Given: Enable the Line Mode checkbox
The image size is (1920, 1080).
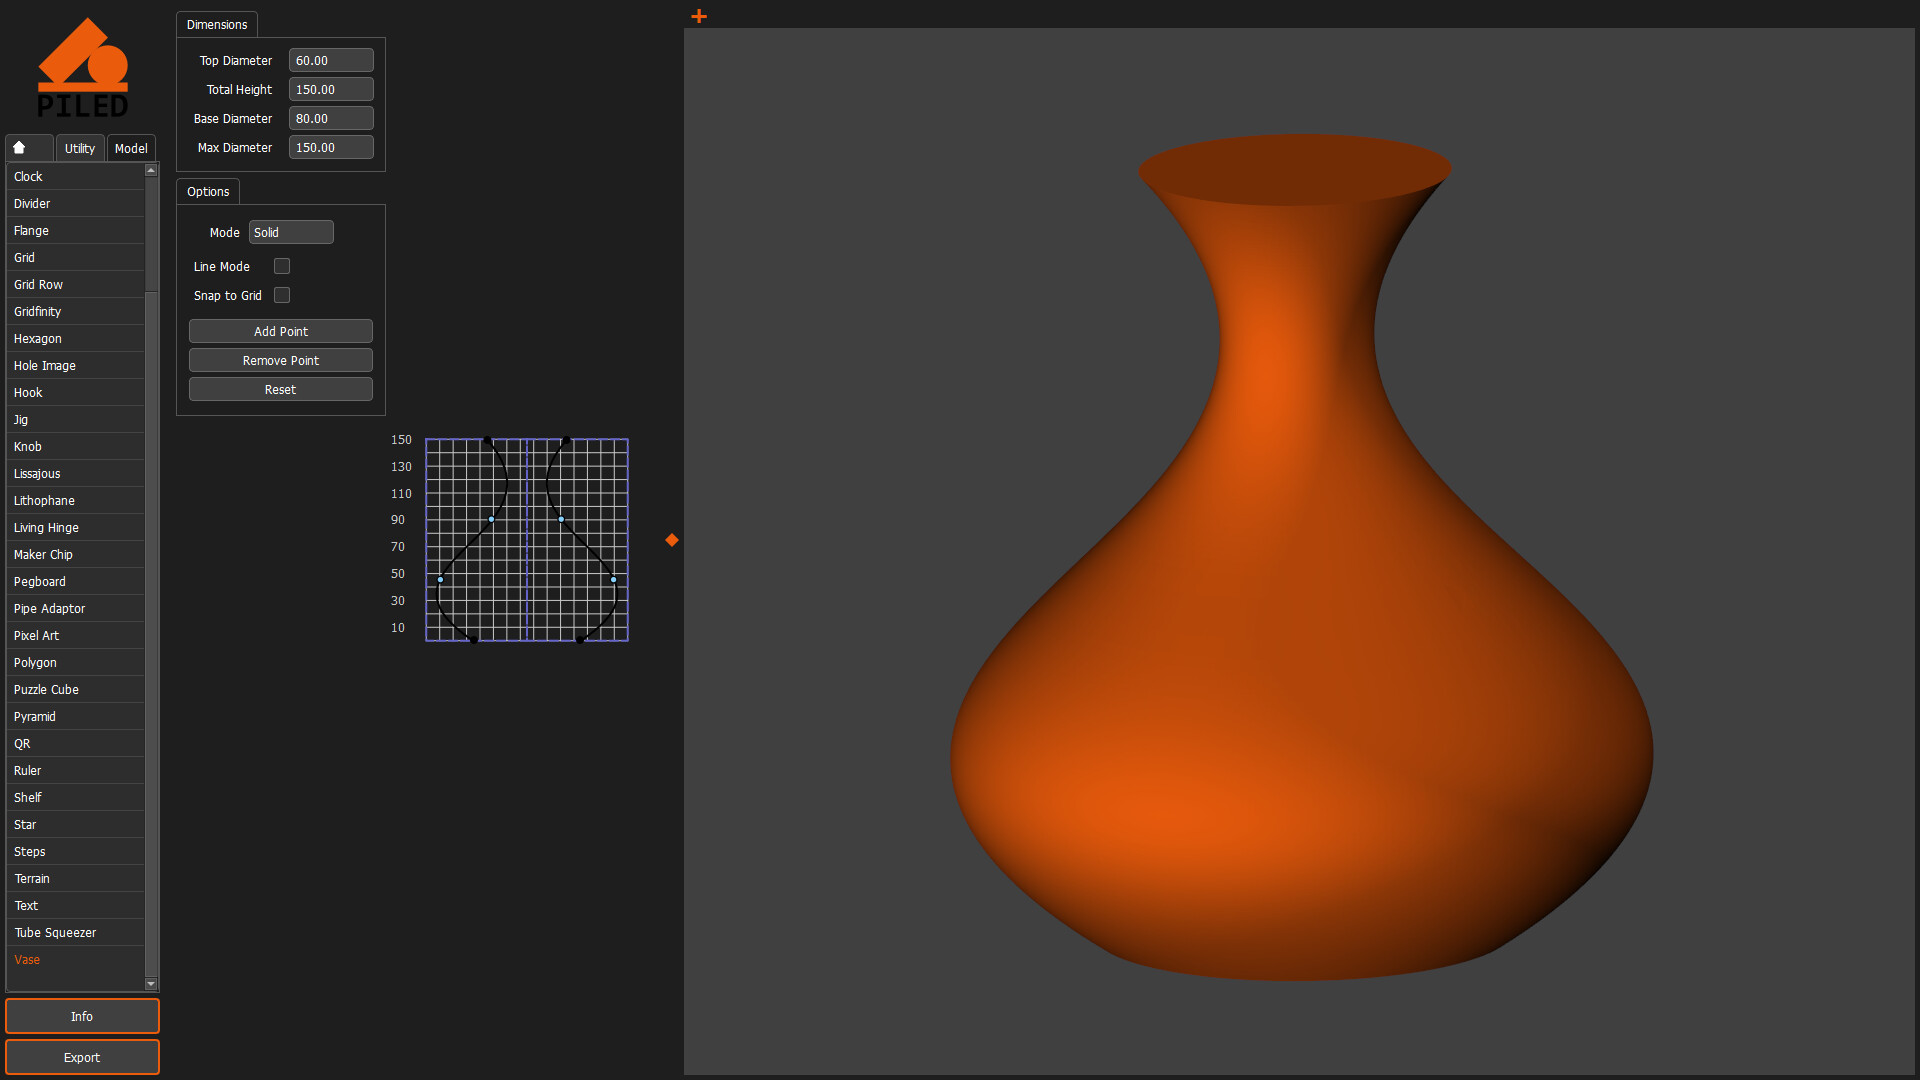Looking at the screenshot, I should [282, 266].
